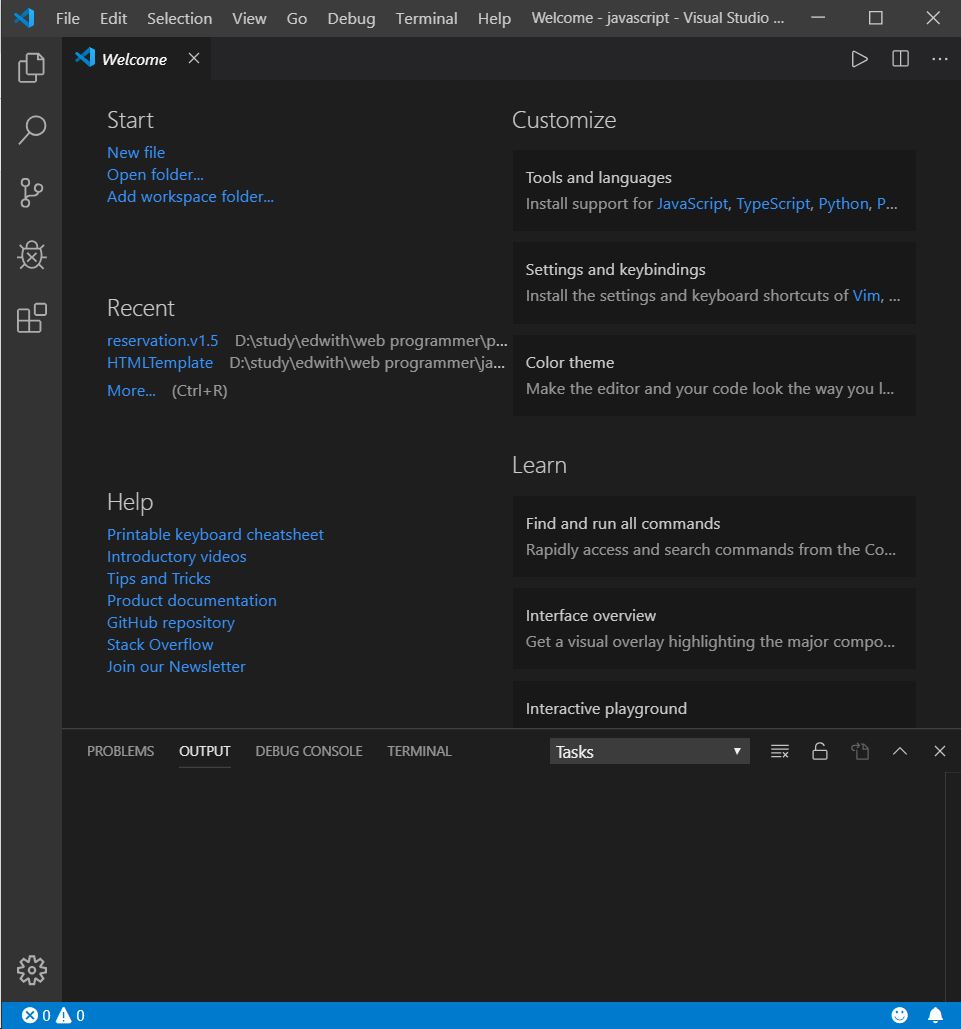
Task: Open the Debug menu
Action: tap(351, 18)
